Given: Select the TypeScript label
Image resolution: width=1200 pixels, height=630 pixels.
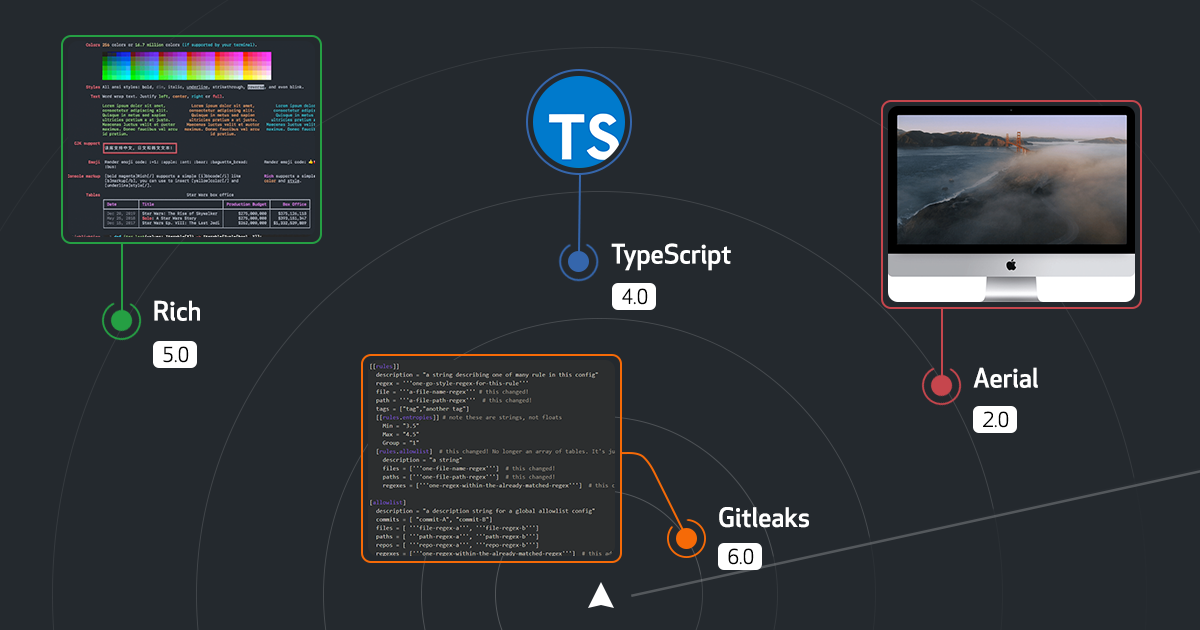Looking at the screenshot, I should (x=671, y=255).
